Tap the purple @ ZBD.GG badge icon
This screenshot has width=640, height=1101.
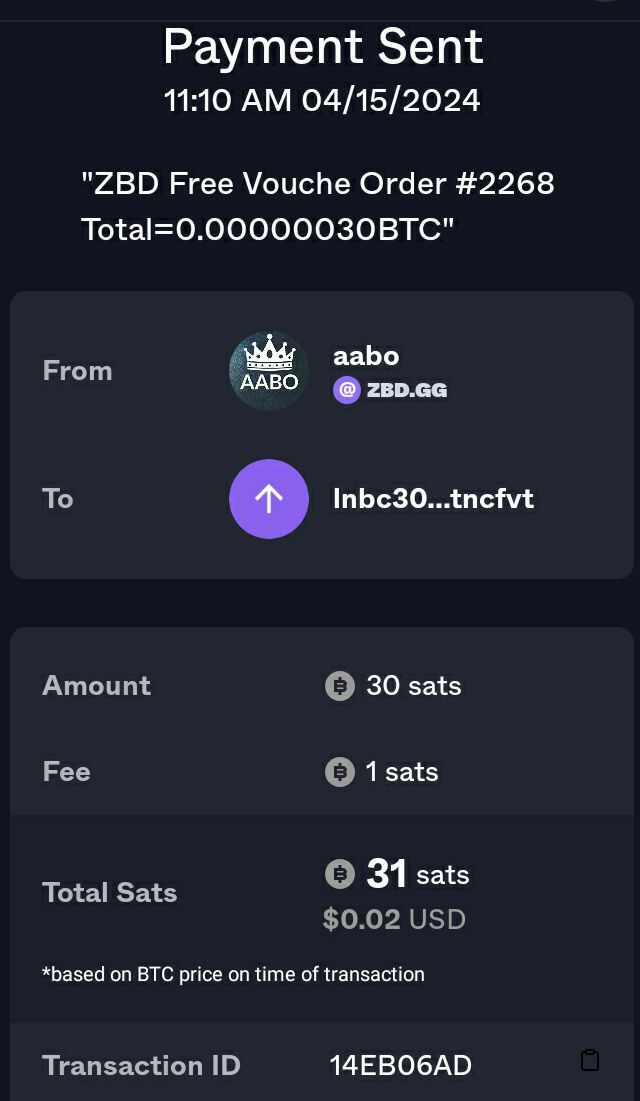click(347, 390)
